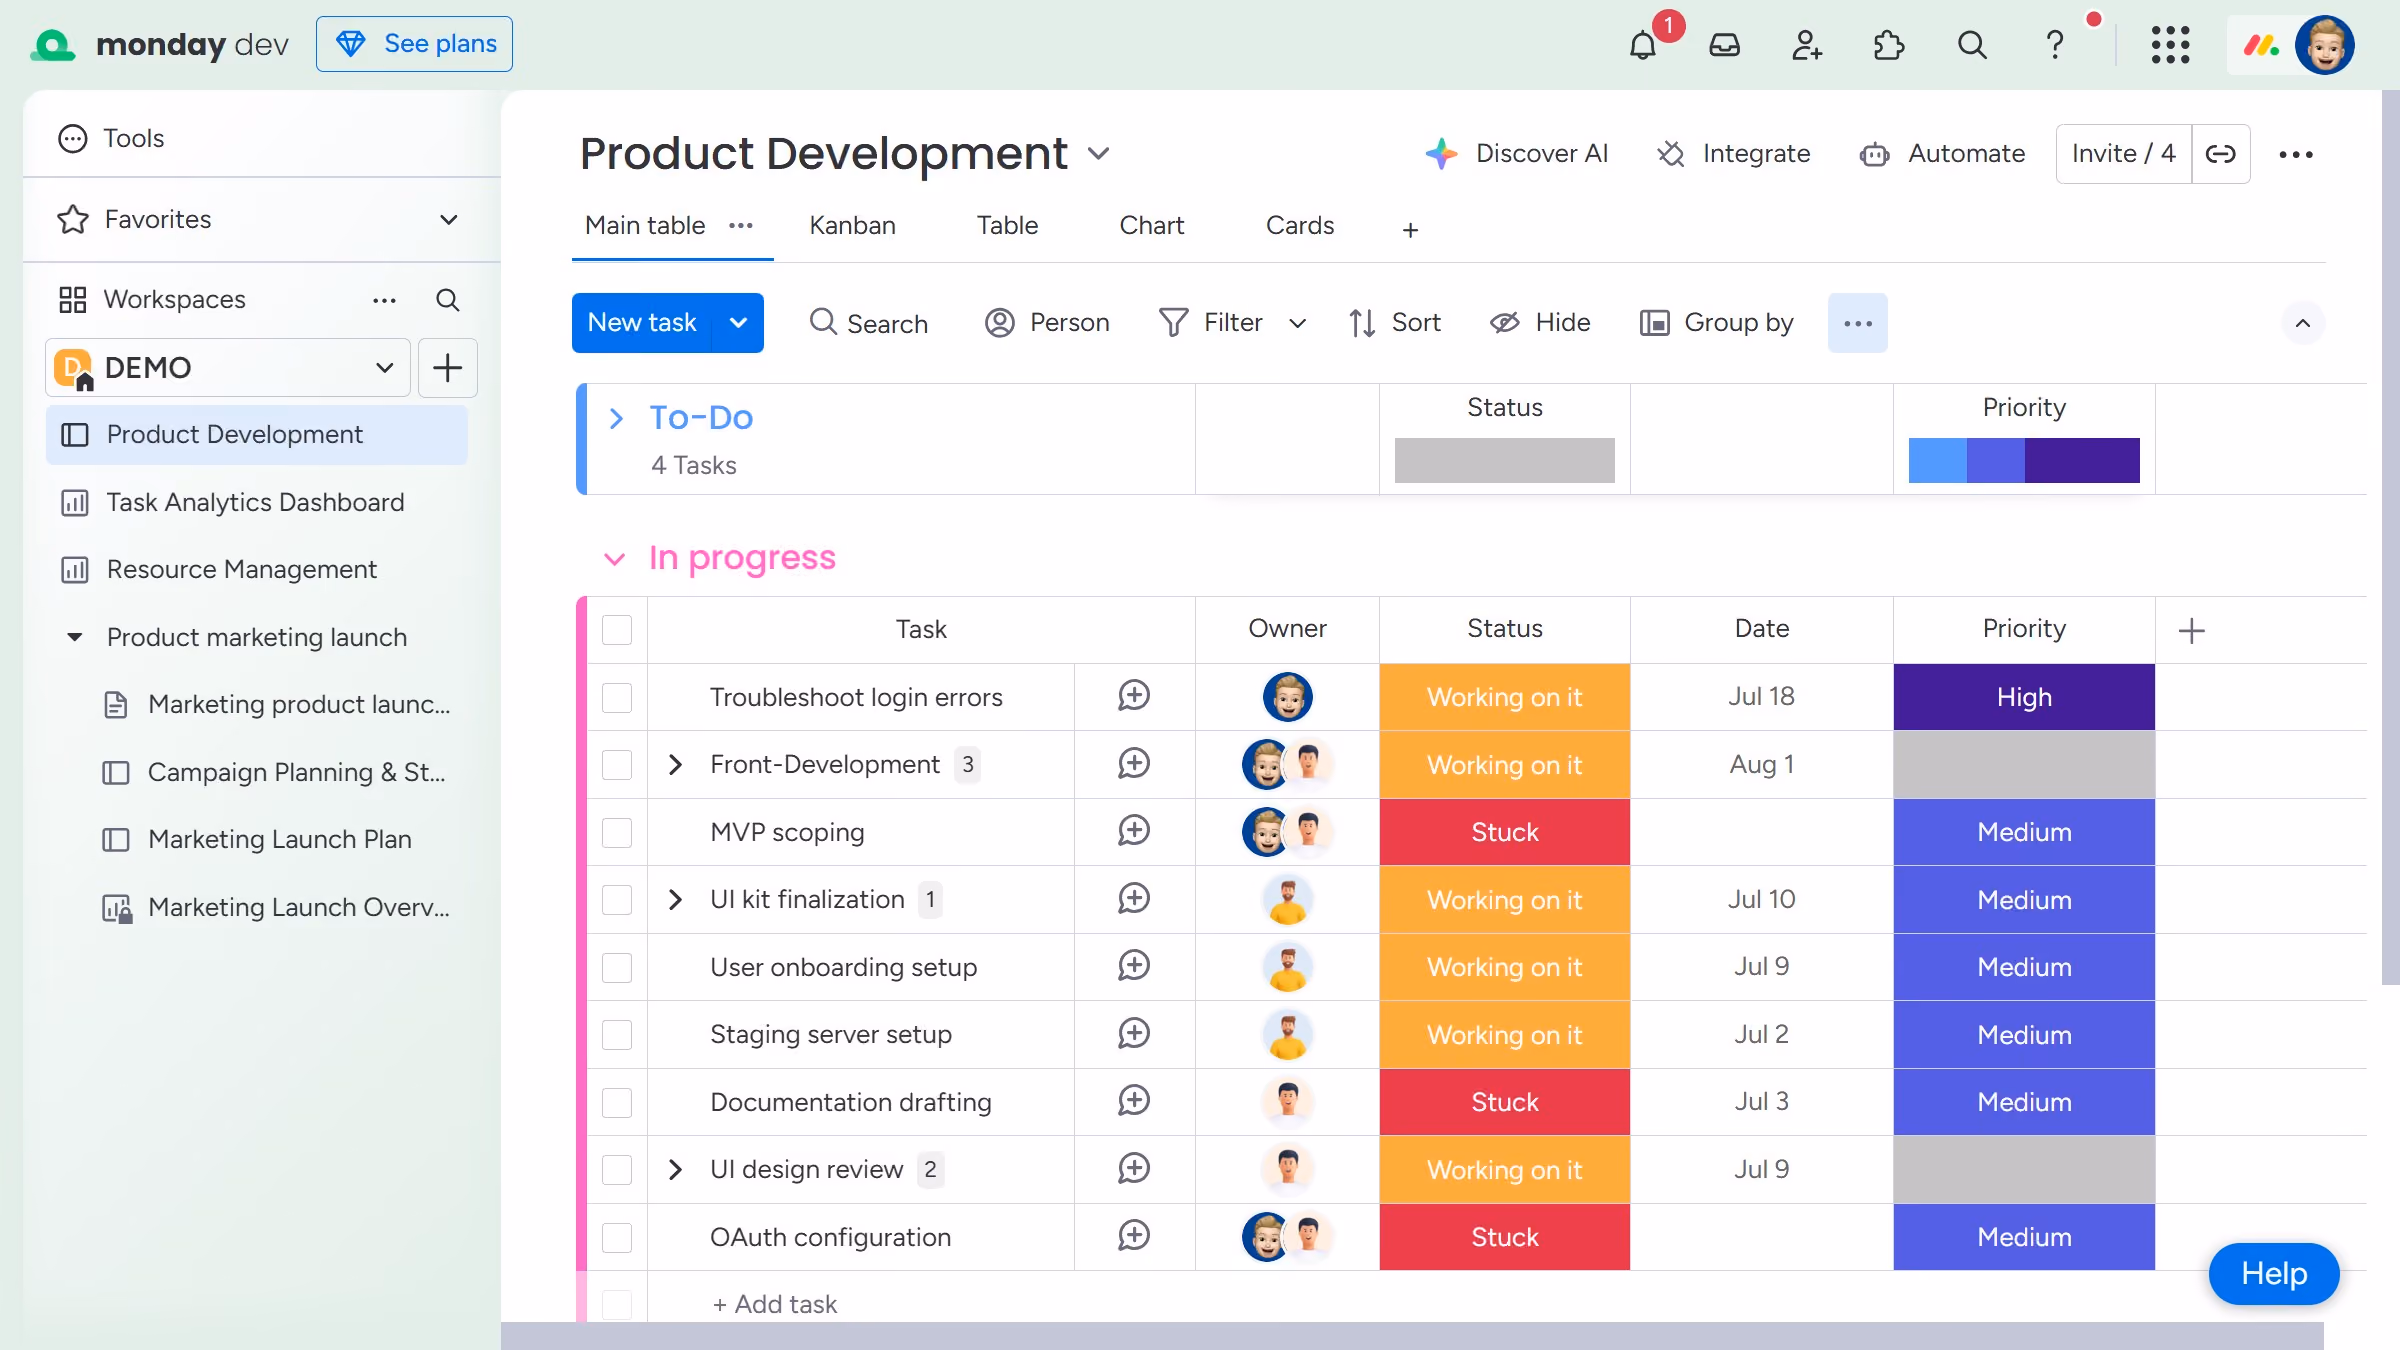Expand Front-Development subitems
The width and height of the screenshot is (2400, 1350).
(x=675, y=765)
